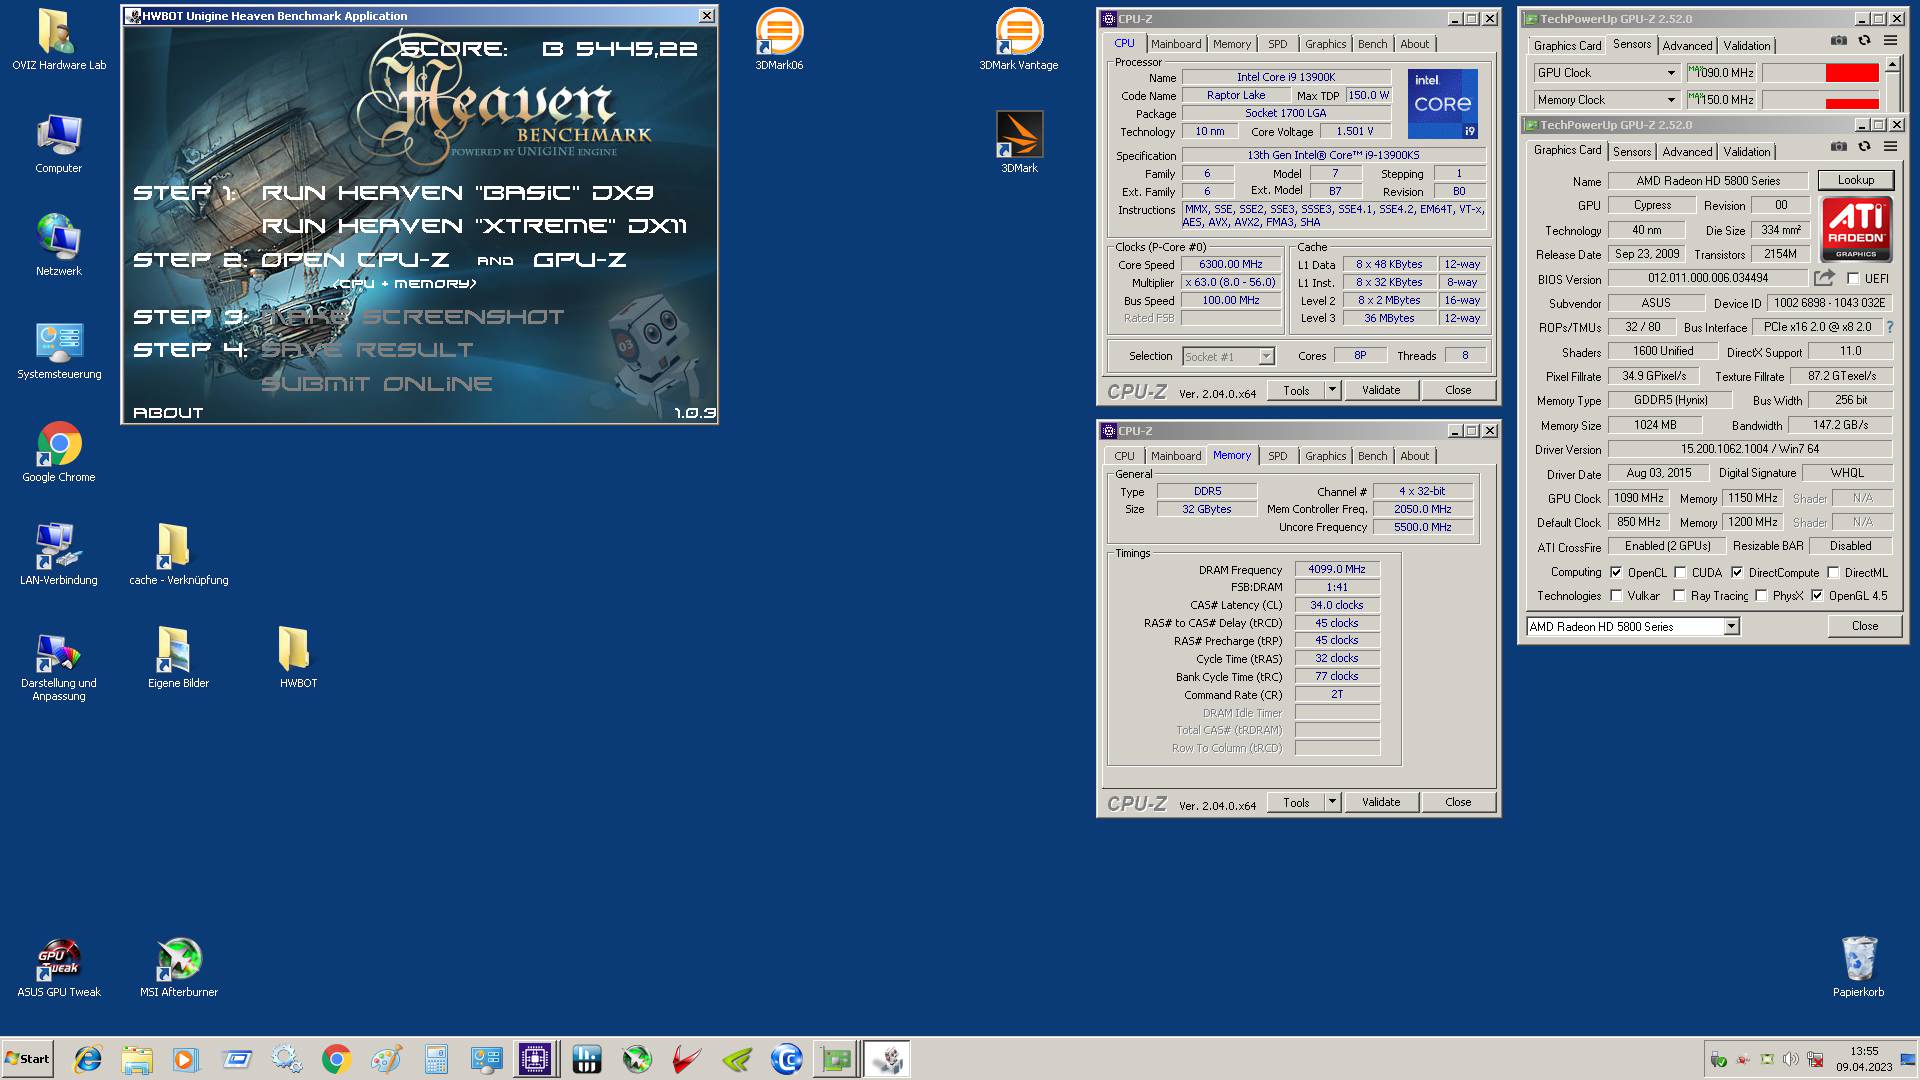Click the Start button

pos(27,1059)
